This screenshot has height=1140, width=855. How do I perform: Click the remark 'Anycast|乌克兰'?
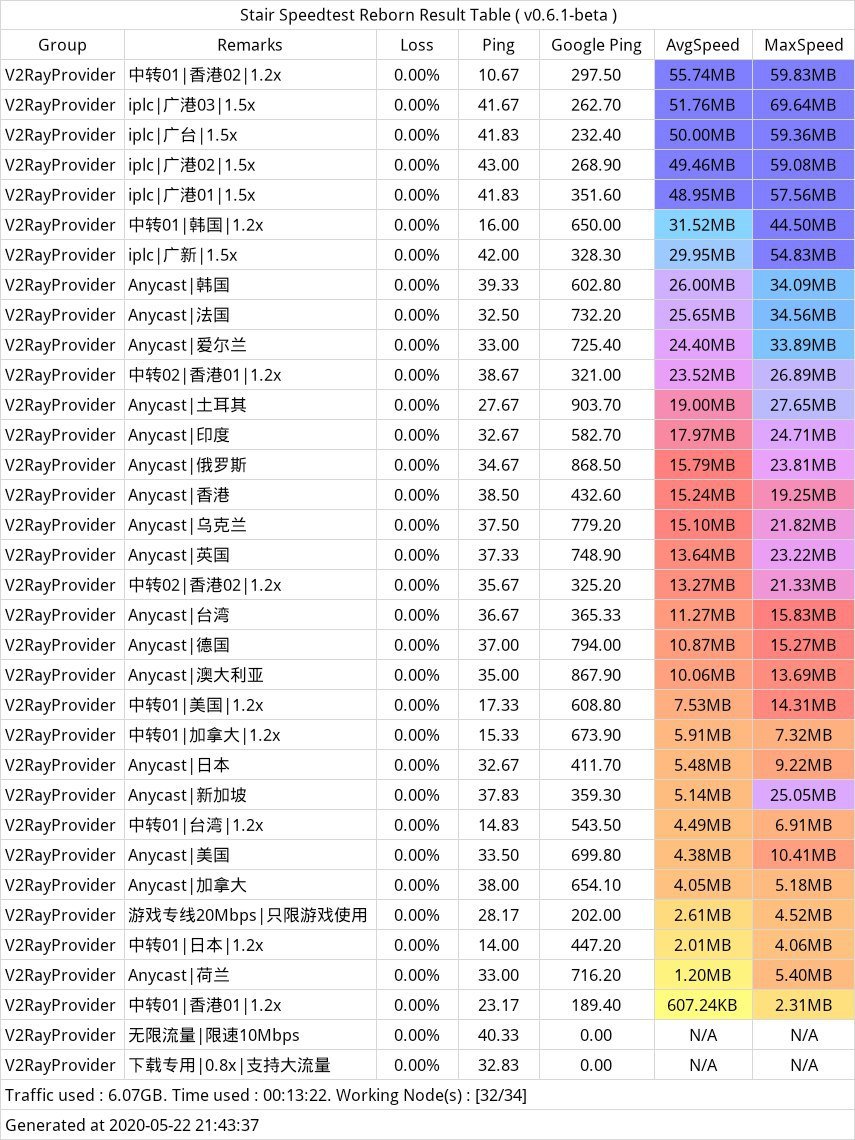point(188,525)
